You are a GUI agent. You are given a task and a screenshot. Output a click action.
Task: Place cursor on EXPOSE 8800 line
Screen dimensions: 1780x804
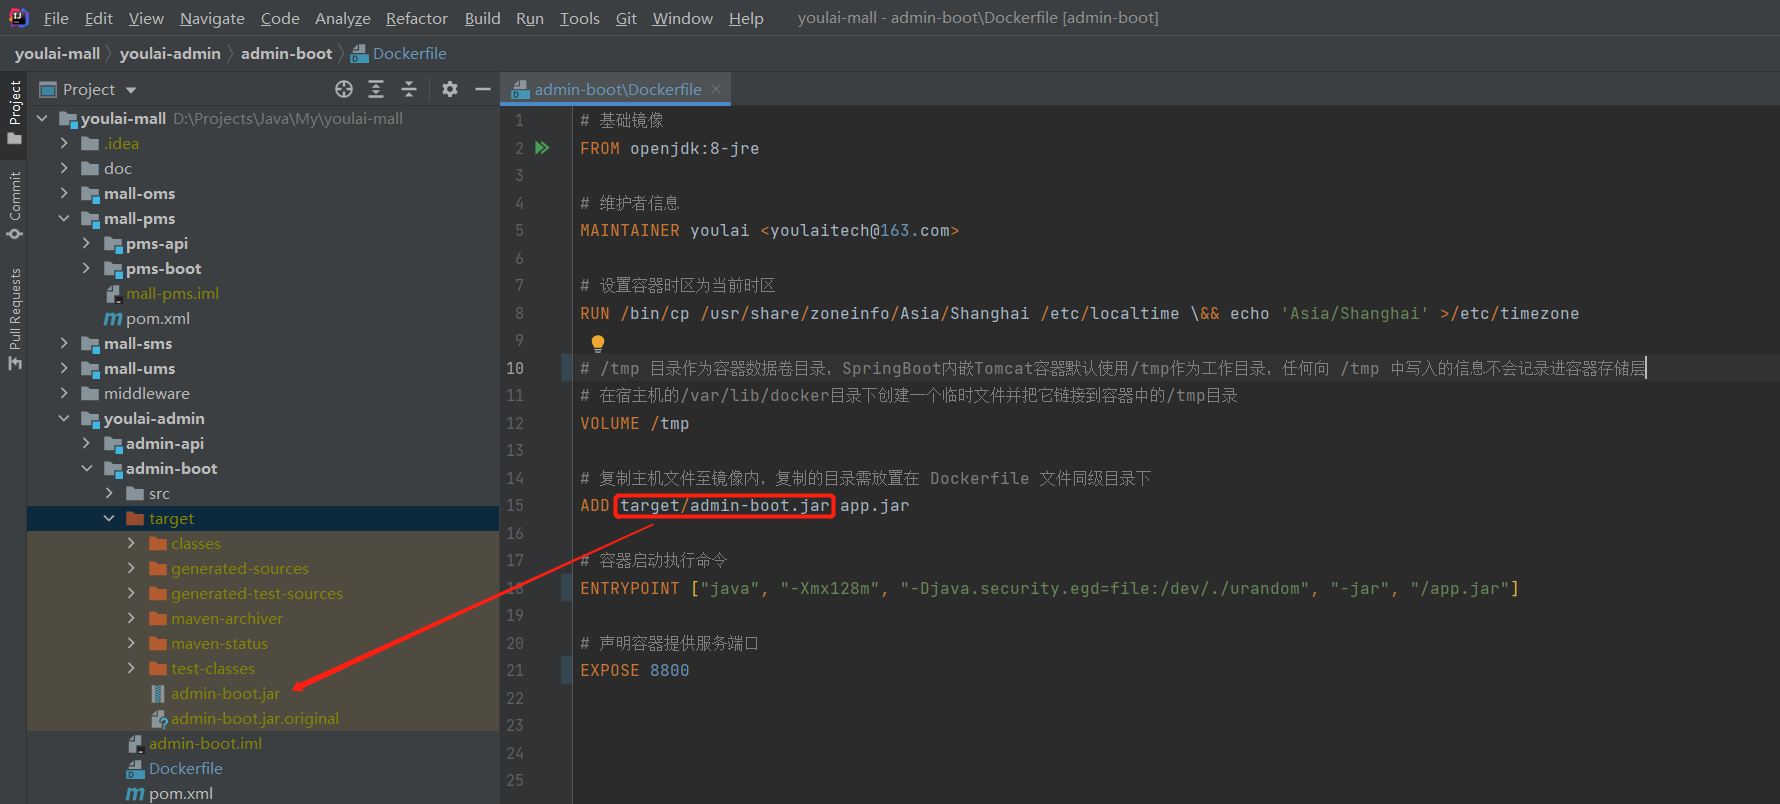pos(634,670)
